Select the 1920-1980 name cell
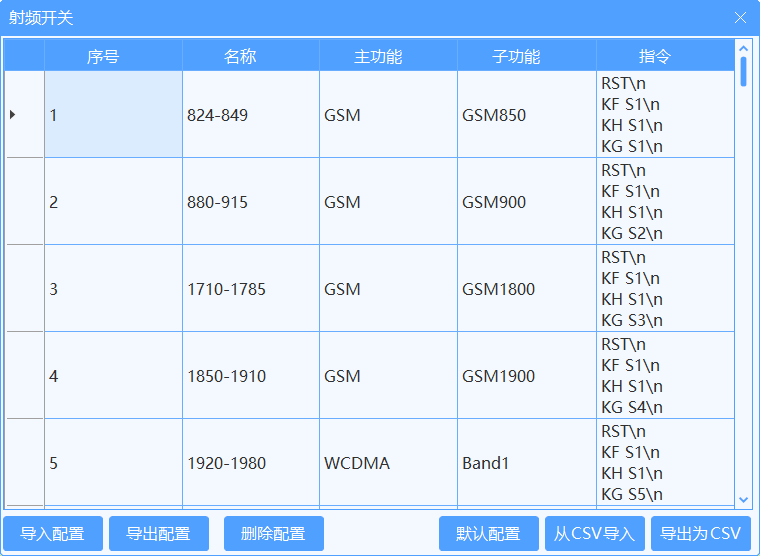Viewport: 760px width, 556px height. (x=251, y=462)
